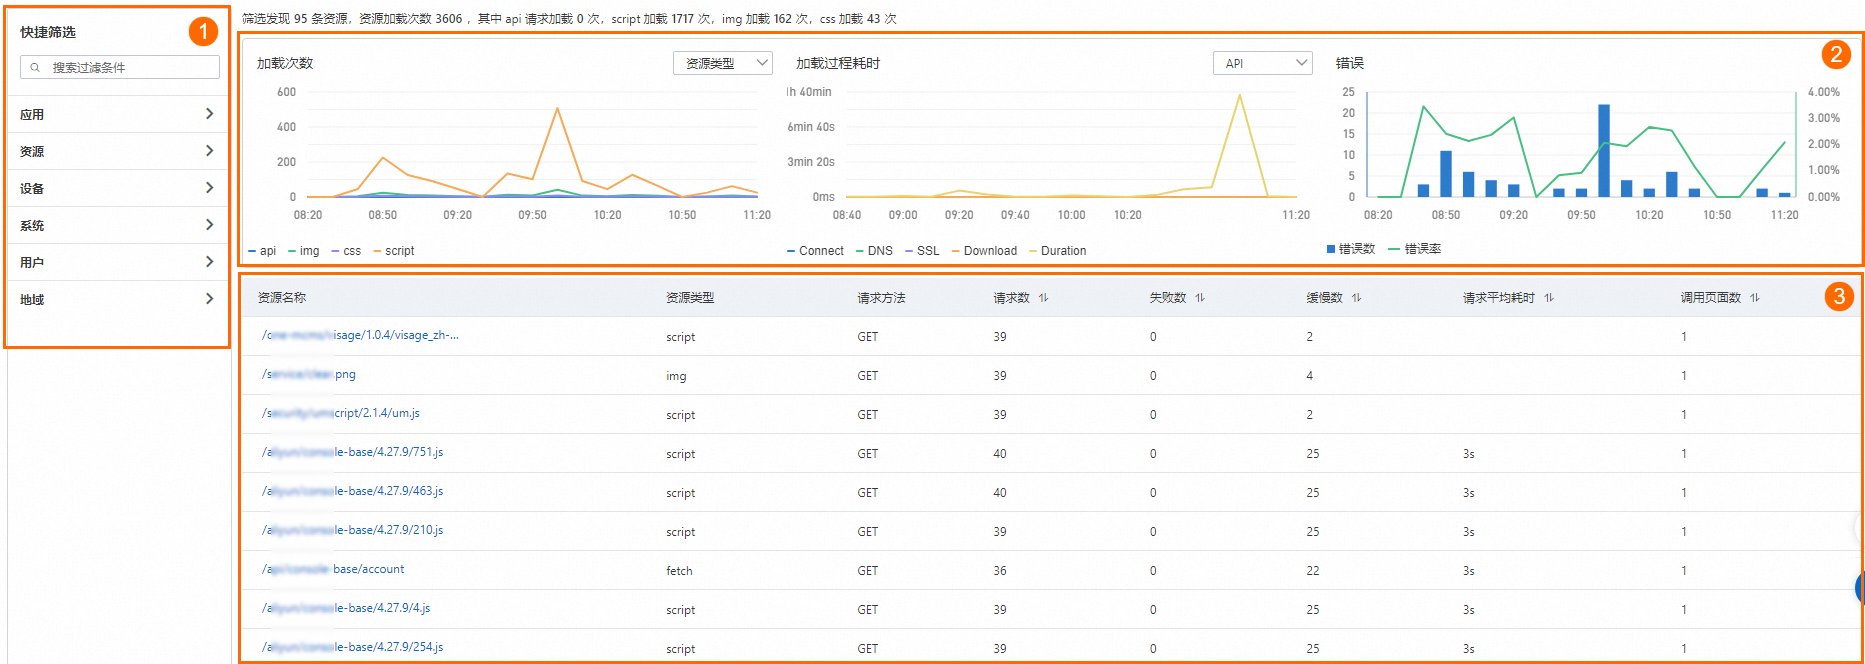The width and height of the screenshot is (1865, 664).
Task: Toggle the css legend series
Action: [x=347, y=251]
